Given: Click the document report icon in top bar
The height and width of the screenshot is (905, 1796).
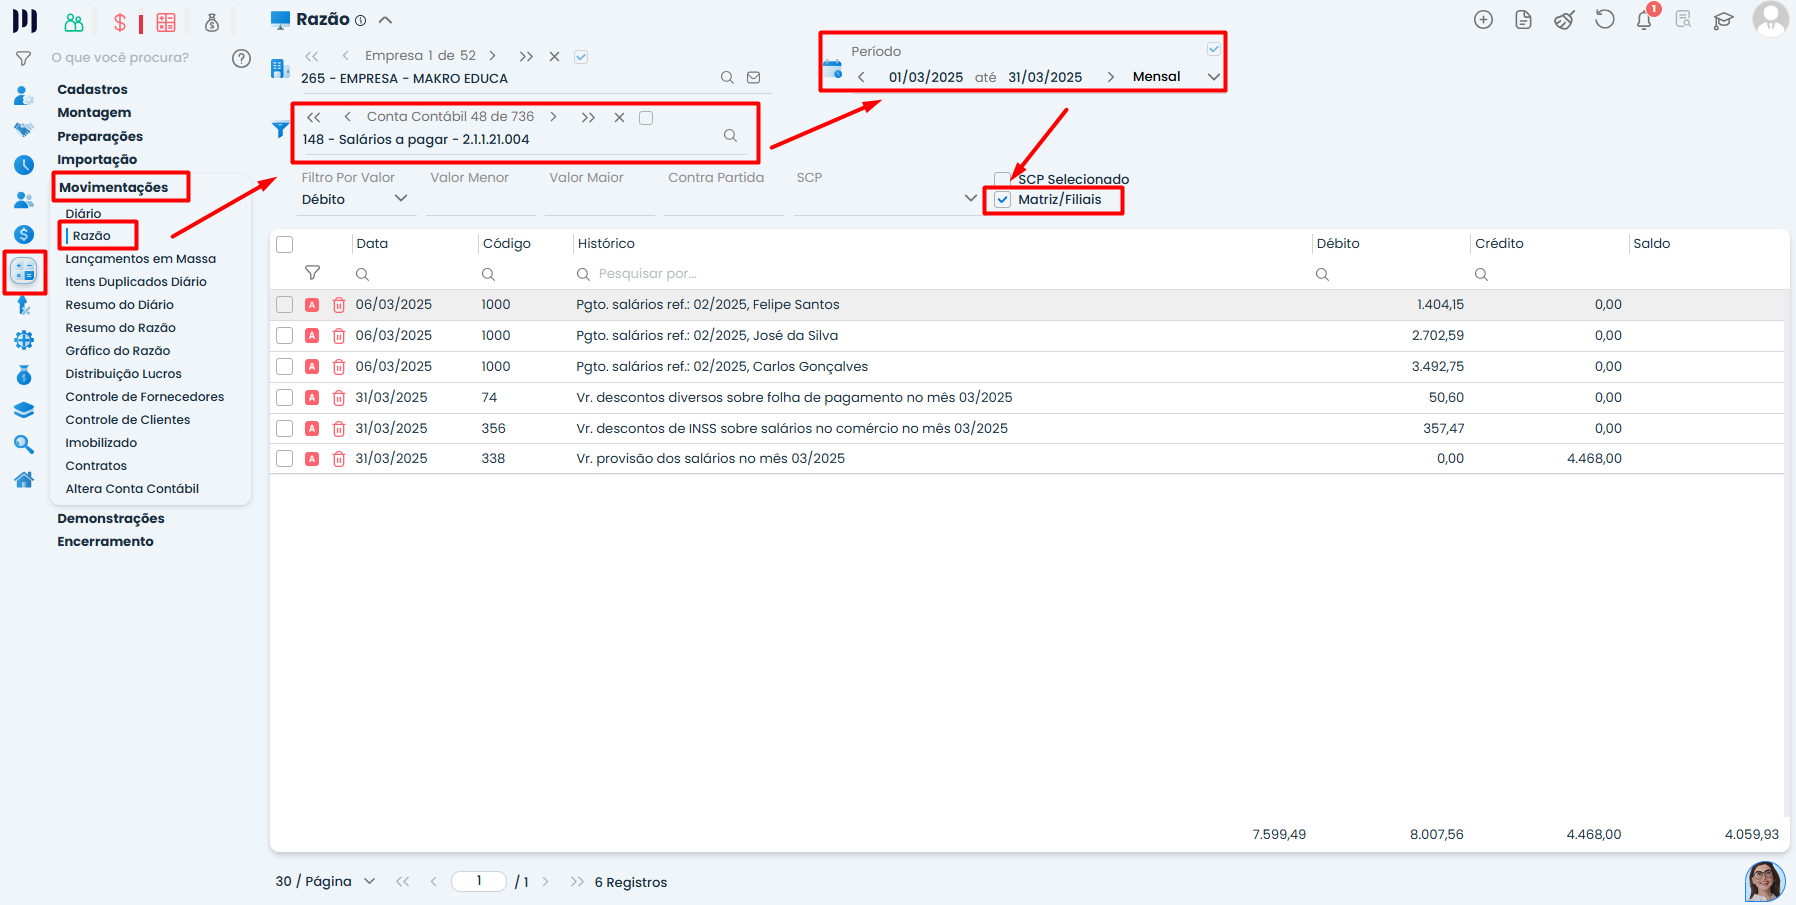Looking at the screenshot, I should coord(1523,20).
